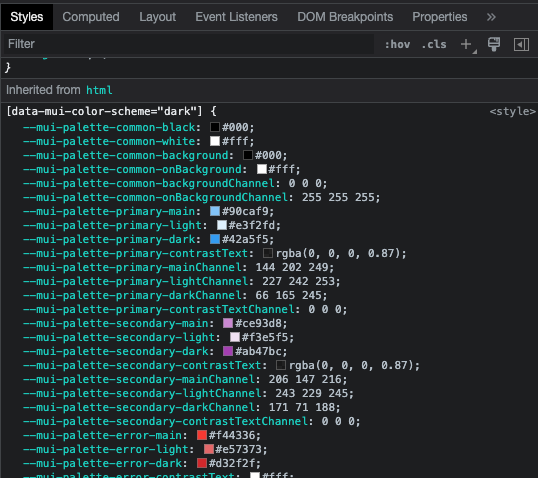
Task: Select property --mui-palette-primary-contrastTextChannel
Action: (x=159, y=309)
